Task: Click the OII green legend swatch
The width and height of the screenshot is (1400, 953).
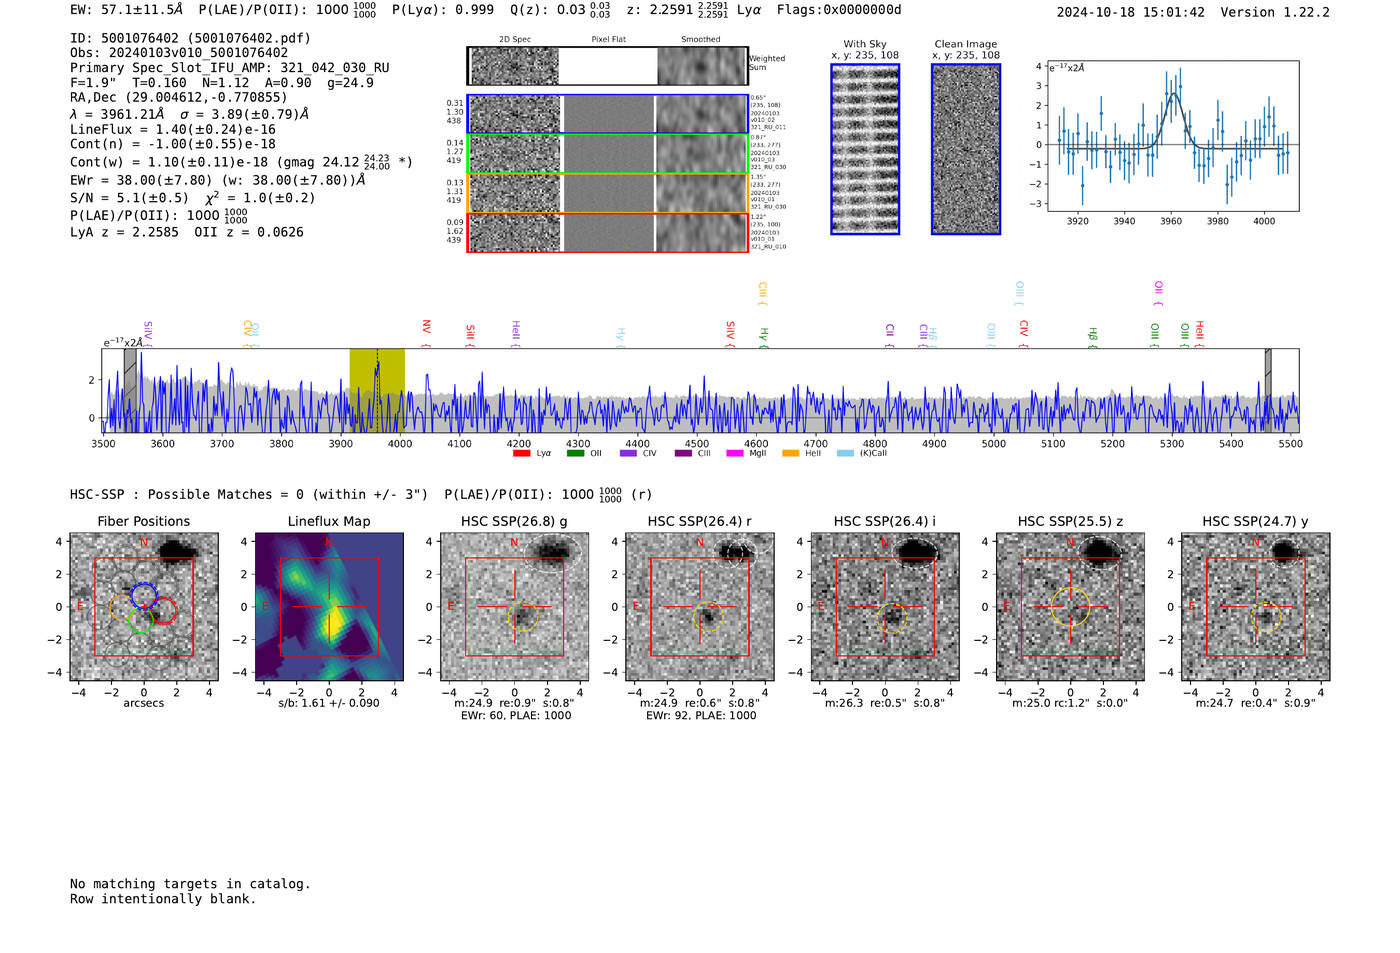Action: [x=575, y=453]
